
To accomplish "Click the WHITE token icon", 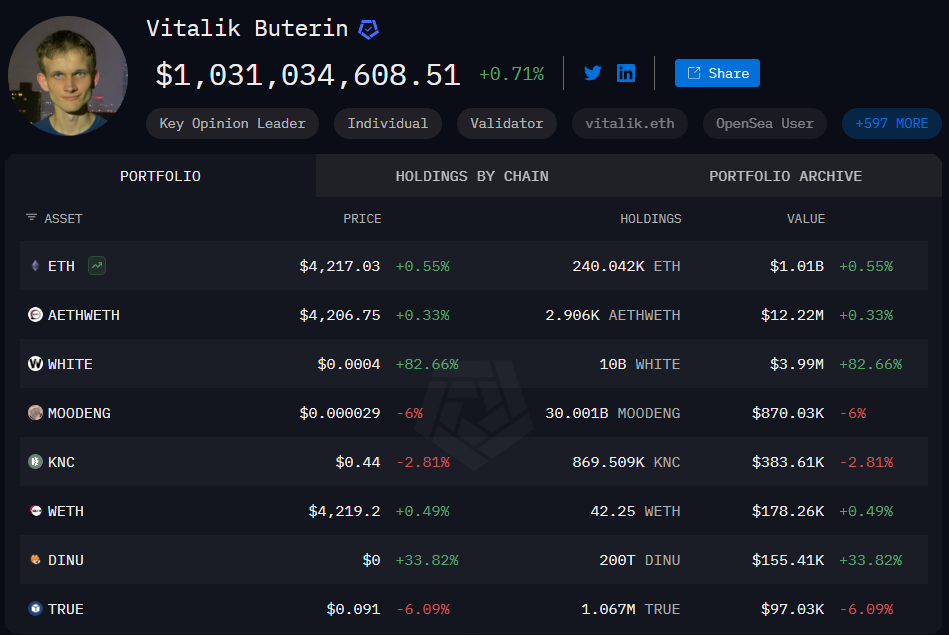I will (x=36, y=364).
